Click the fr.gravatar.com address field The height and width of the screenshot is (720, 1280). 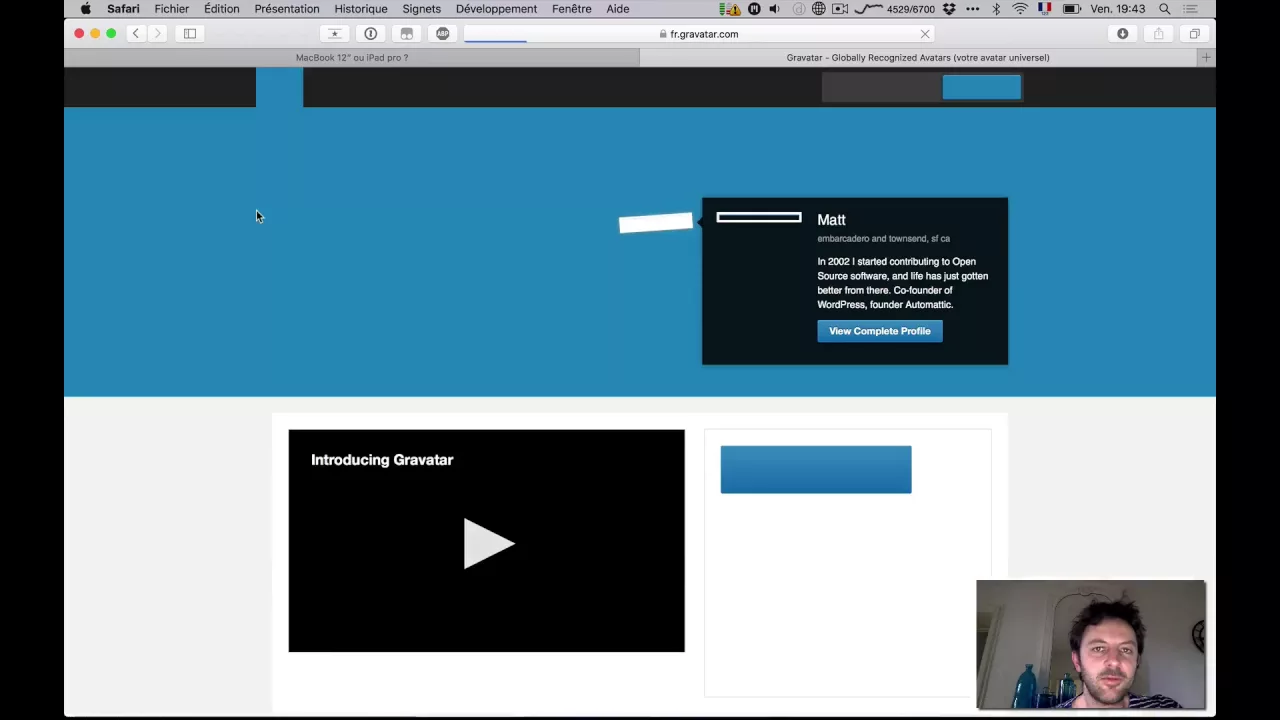pos(699,34)
